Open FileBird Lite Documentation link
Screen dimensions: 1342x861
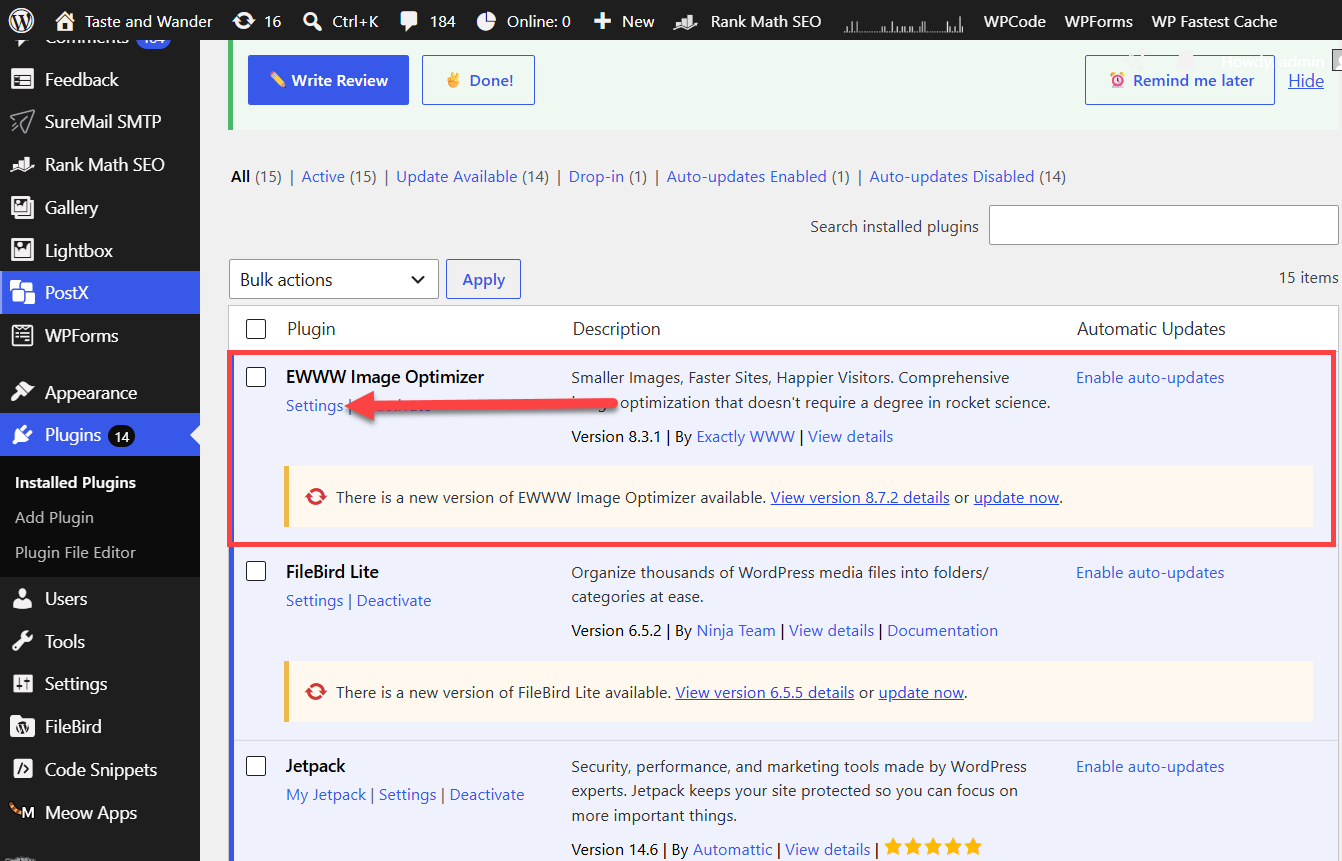tap(942, 631)
